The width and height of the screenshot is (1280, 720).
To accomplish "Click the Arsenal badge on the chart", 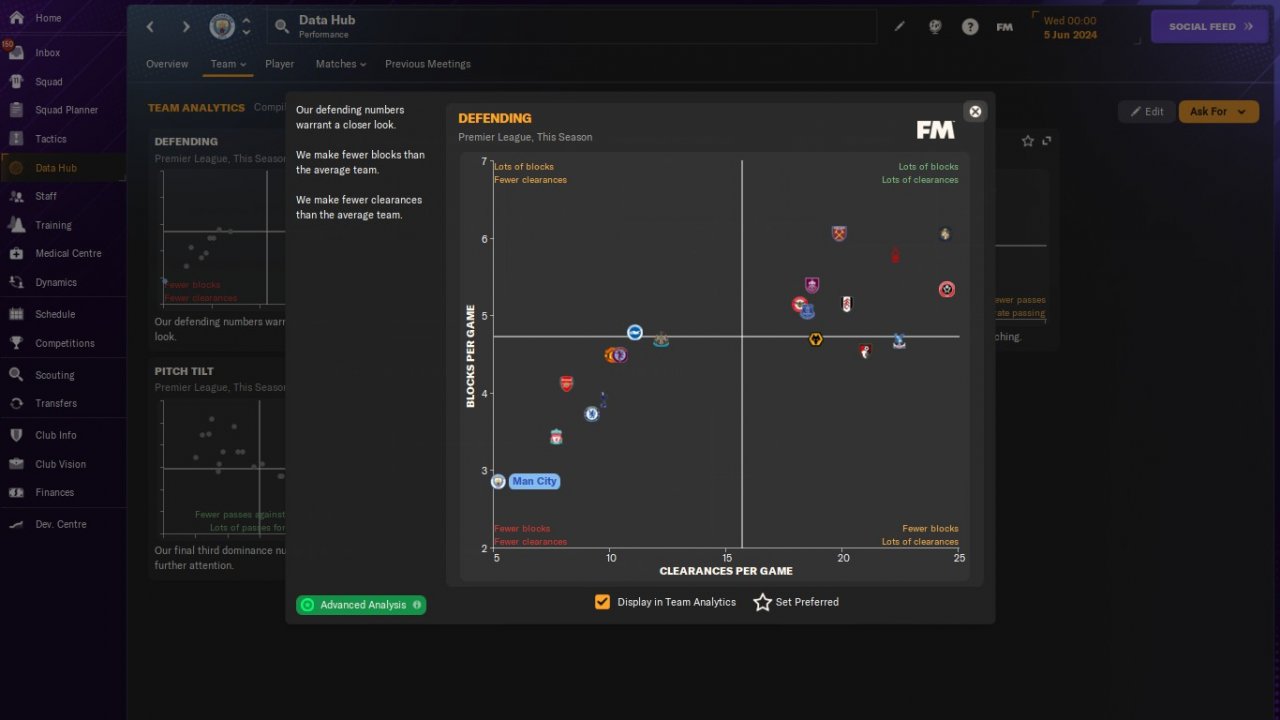I will point(567,383).
